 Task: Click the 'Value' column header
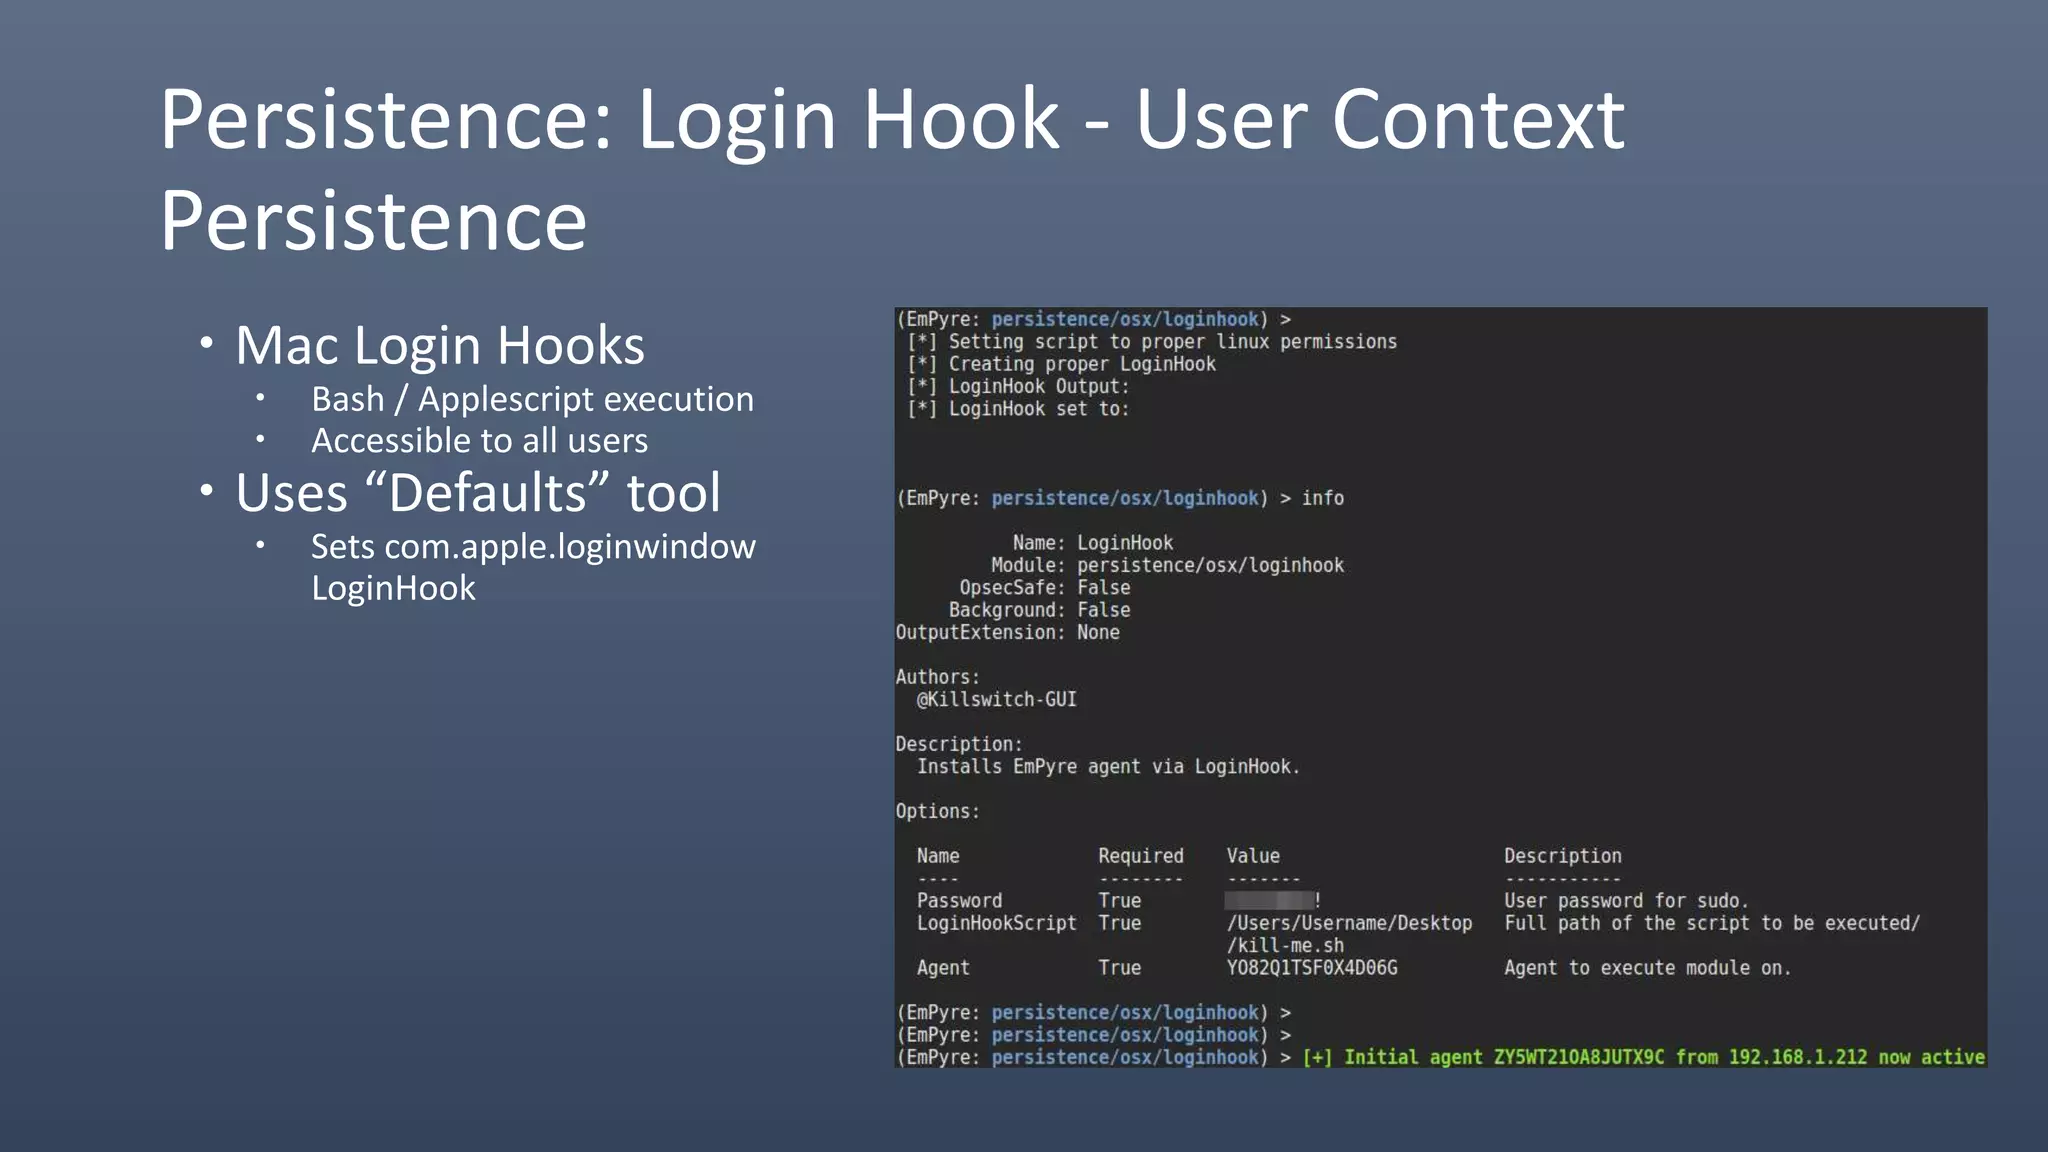click(1253, 856)
